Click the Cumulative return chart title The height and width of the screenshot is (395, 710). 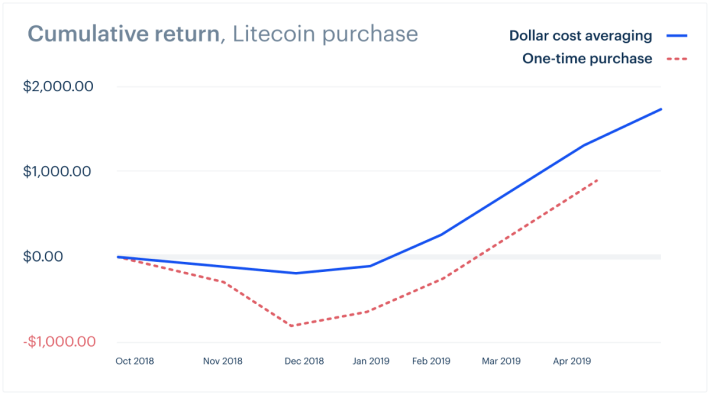124,34
